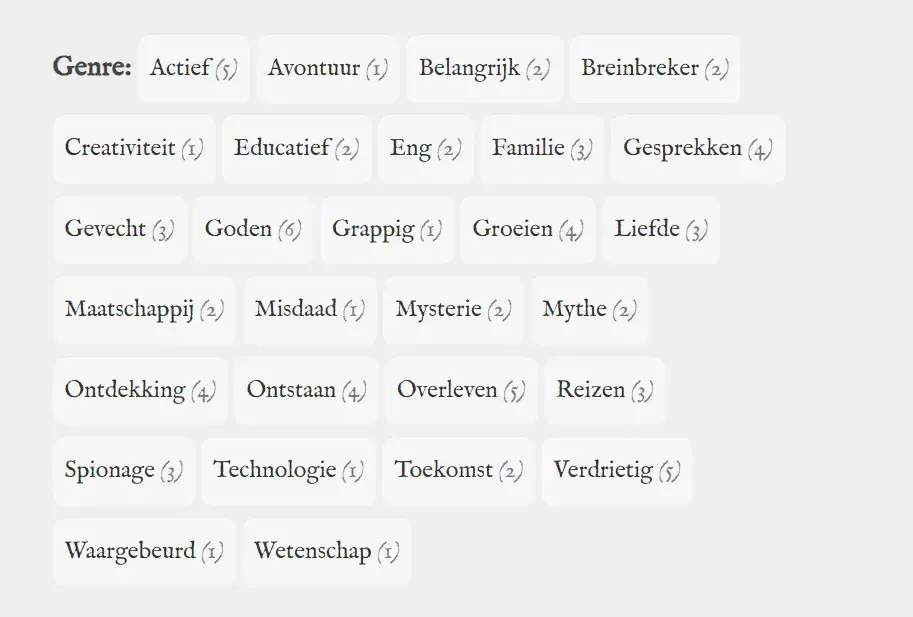Select the Spionage genre filter
The height and width of the screenshot is (617, 913).
pos(123,470)
